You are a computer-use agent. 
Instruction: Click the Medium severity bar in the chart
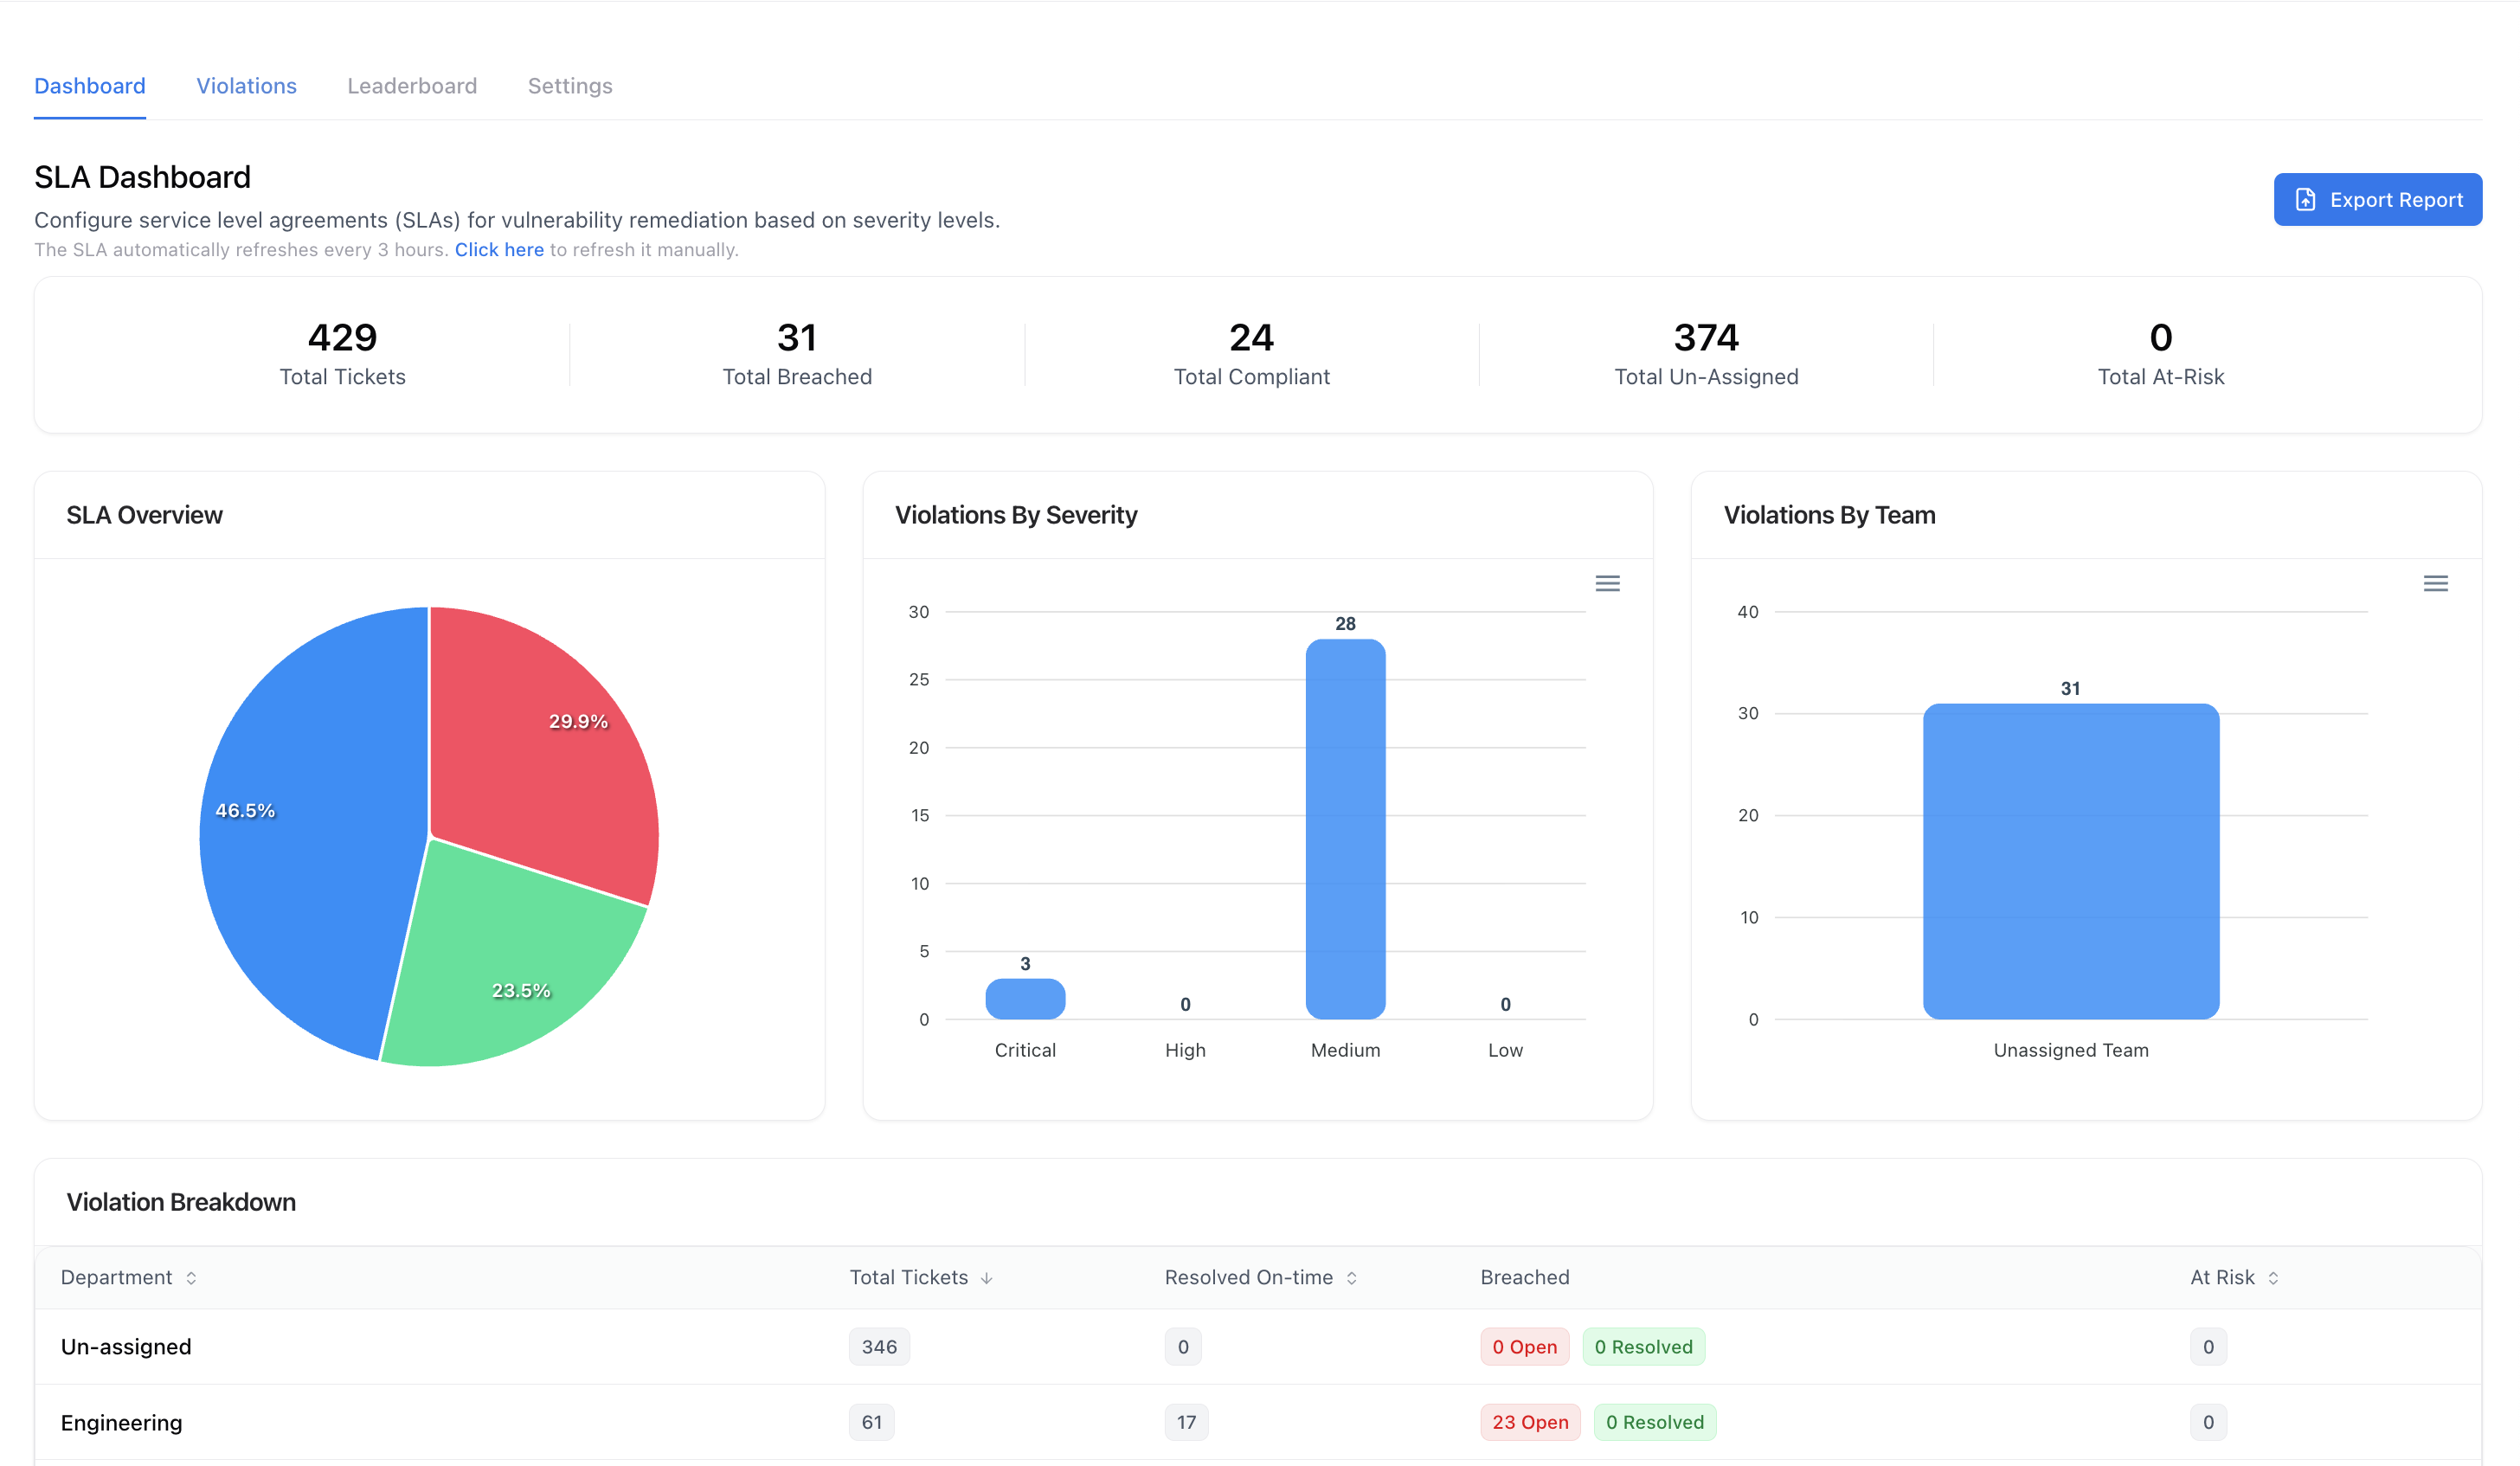[1345, 830]
